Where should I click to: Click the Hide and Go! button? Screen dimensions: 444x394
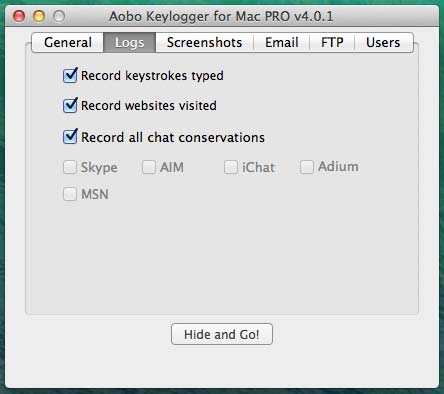pos(222,334)
